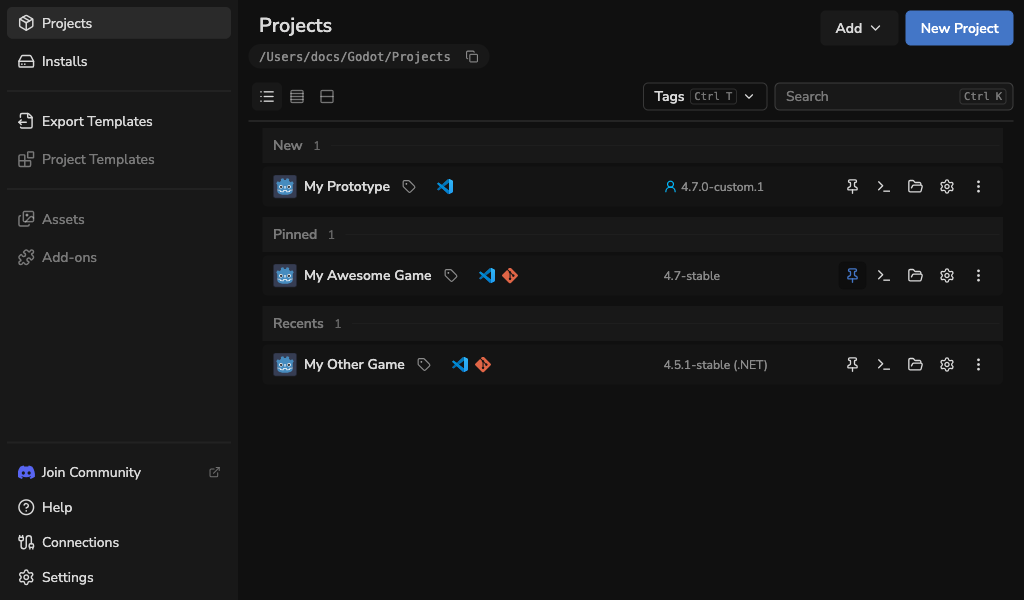
Task: Open the Projects section in sidebar
Action: point(119,24)
